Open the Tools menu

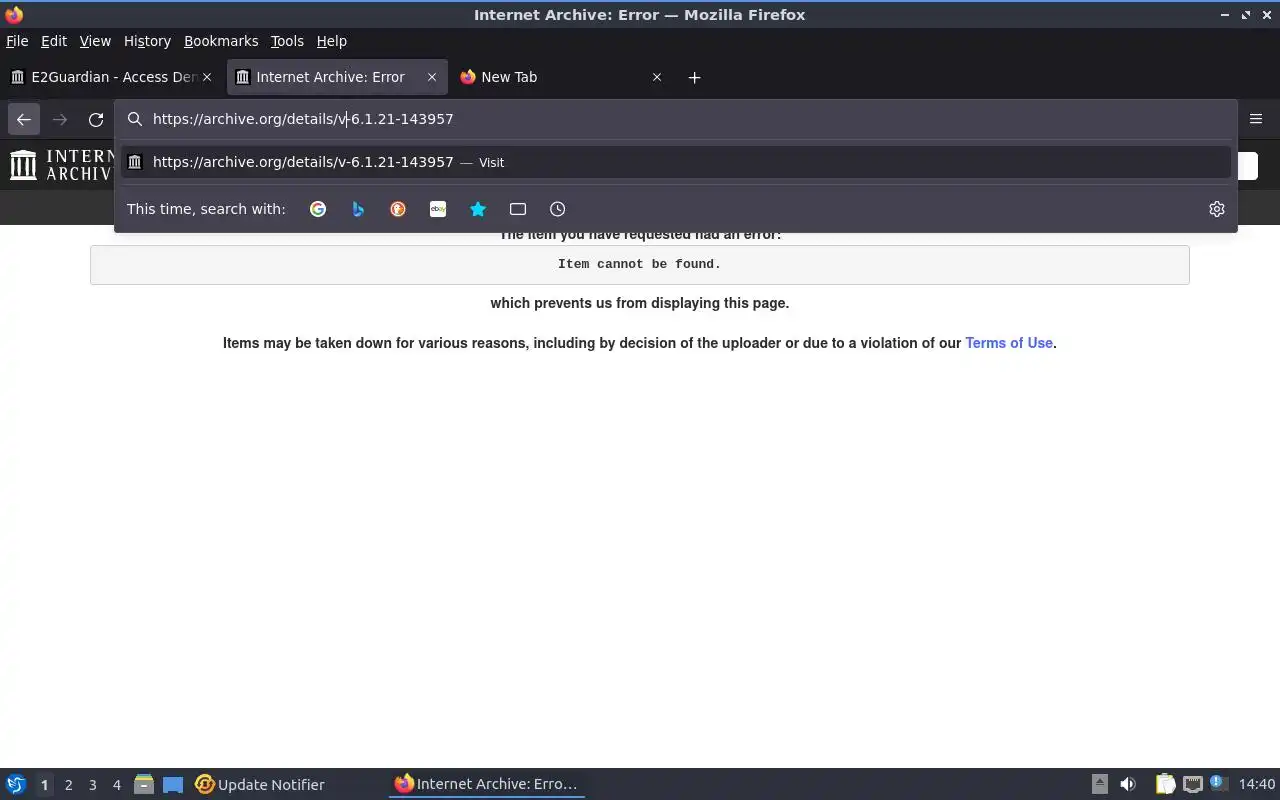point(287,41)
